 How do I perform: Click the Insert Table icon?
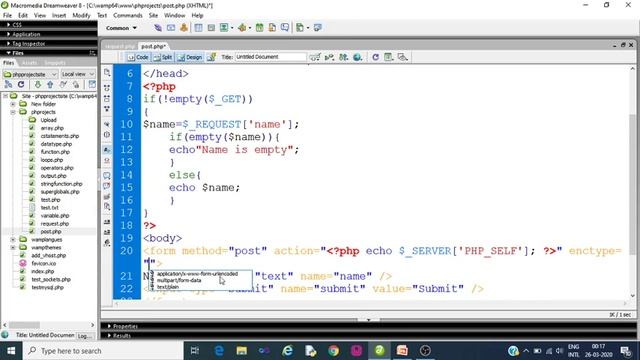coord(198,28)
